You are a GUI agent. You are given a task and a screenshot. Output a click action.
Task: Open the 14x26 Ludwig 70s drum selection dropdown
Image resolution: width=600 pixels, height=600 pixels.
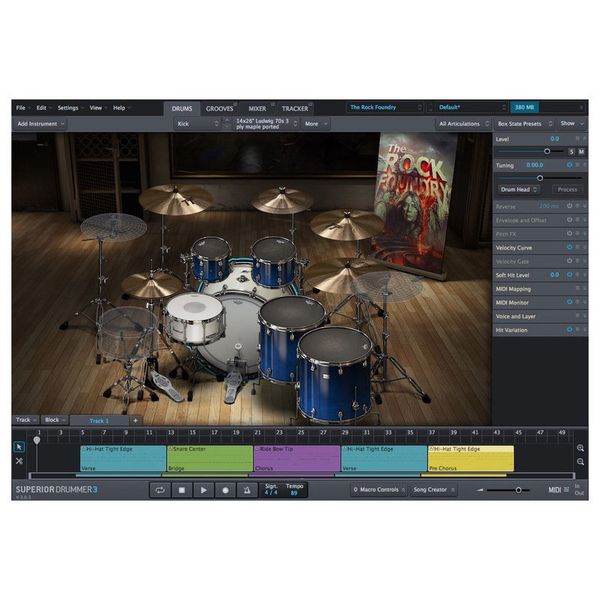click(x=266, y=124)
